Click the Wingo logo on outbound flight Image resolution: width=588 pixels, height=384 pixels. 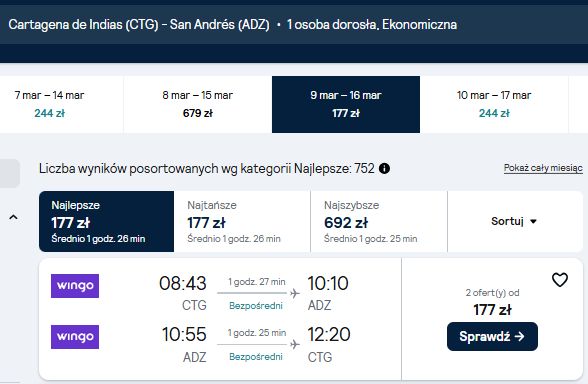(75, 286)
